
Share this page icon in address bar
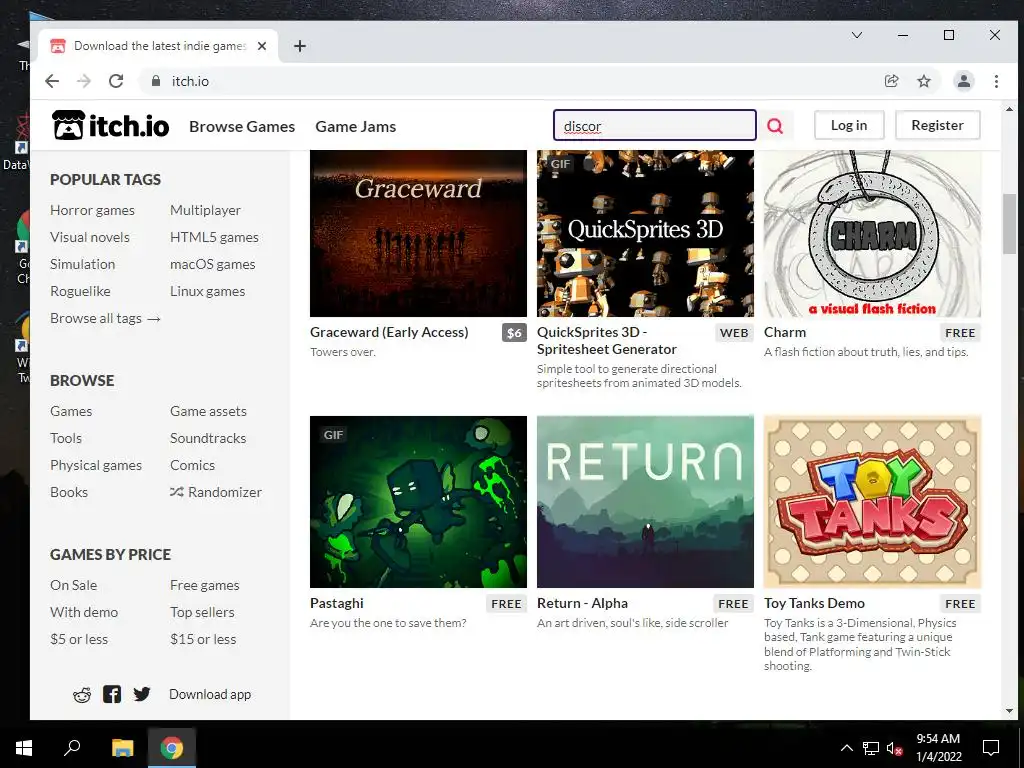(891, 81)
